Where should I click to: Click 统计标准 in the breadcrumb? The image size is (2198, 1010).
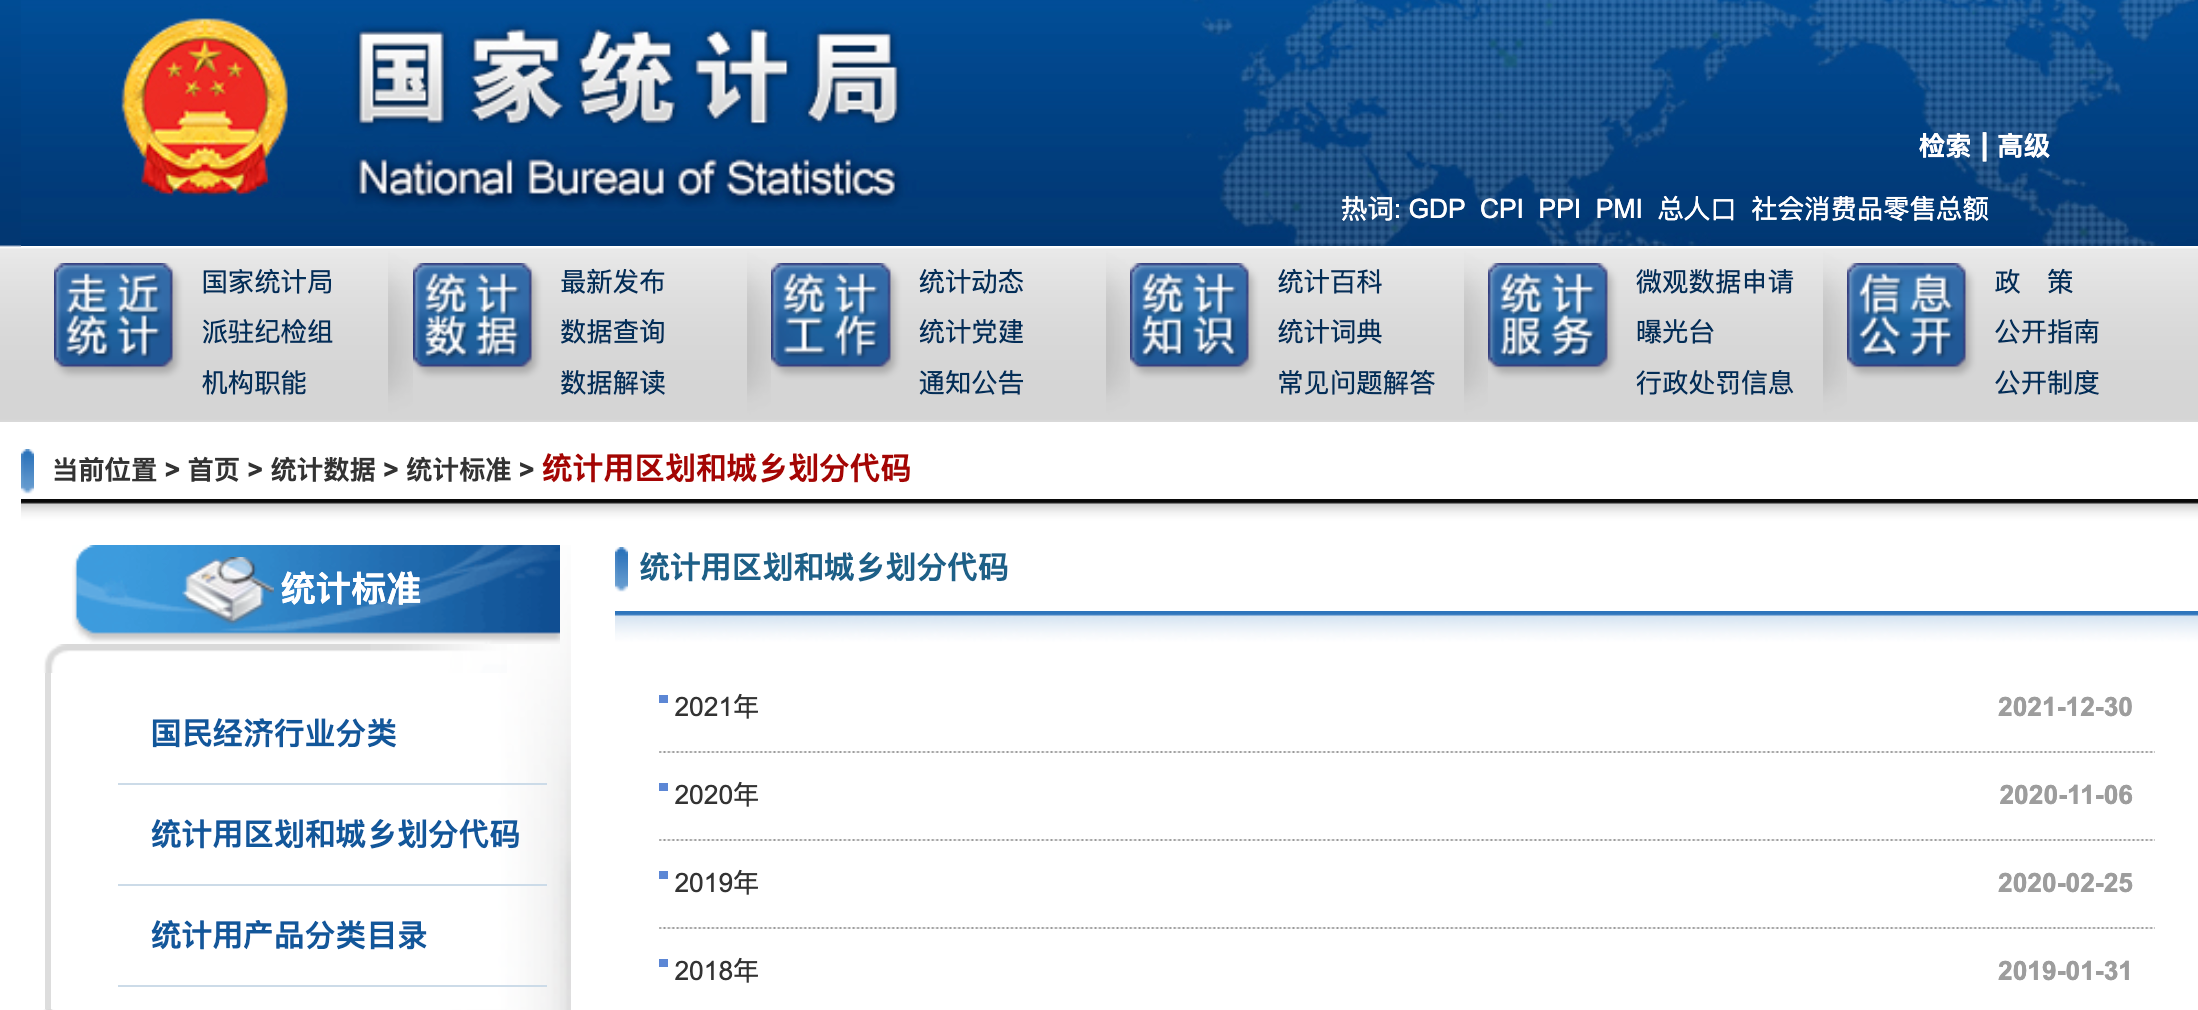click(459, 470)
